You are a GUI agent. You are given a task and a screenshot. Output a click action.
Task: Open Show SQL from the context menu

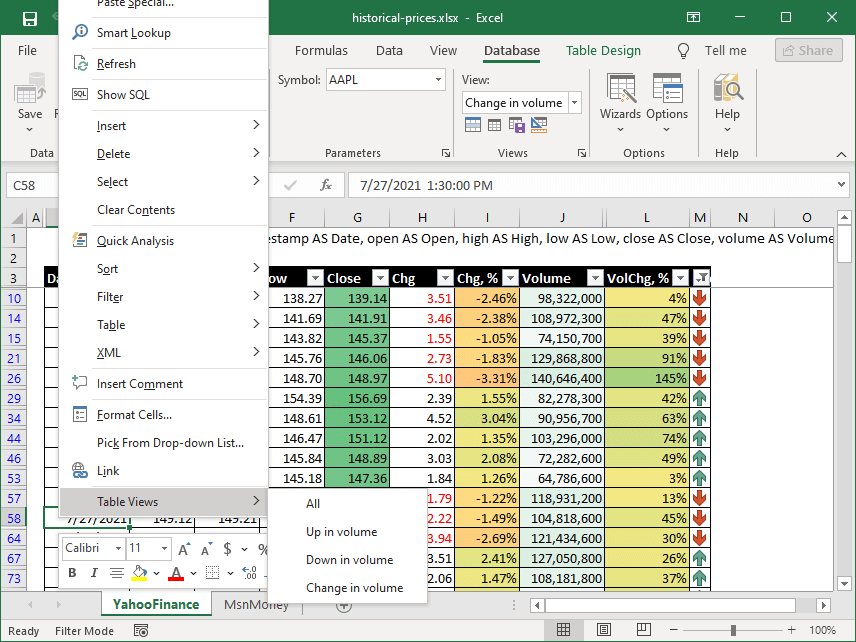[120, 95]
